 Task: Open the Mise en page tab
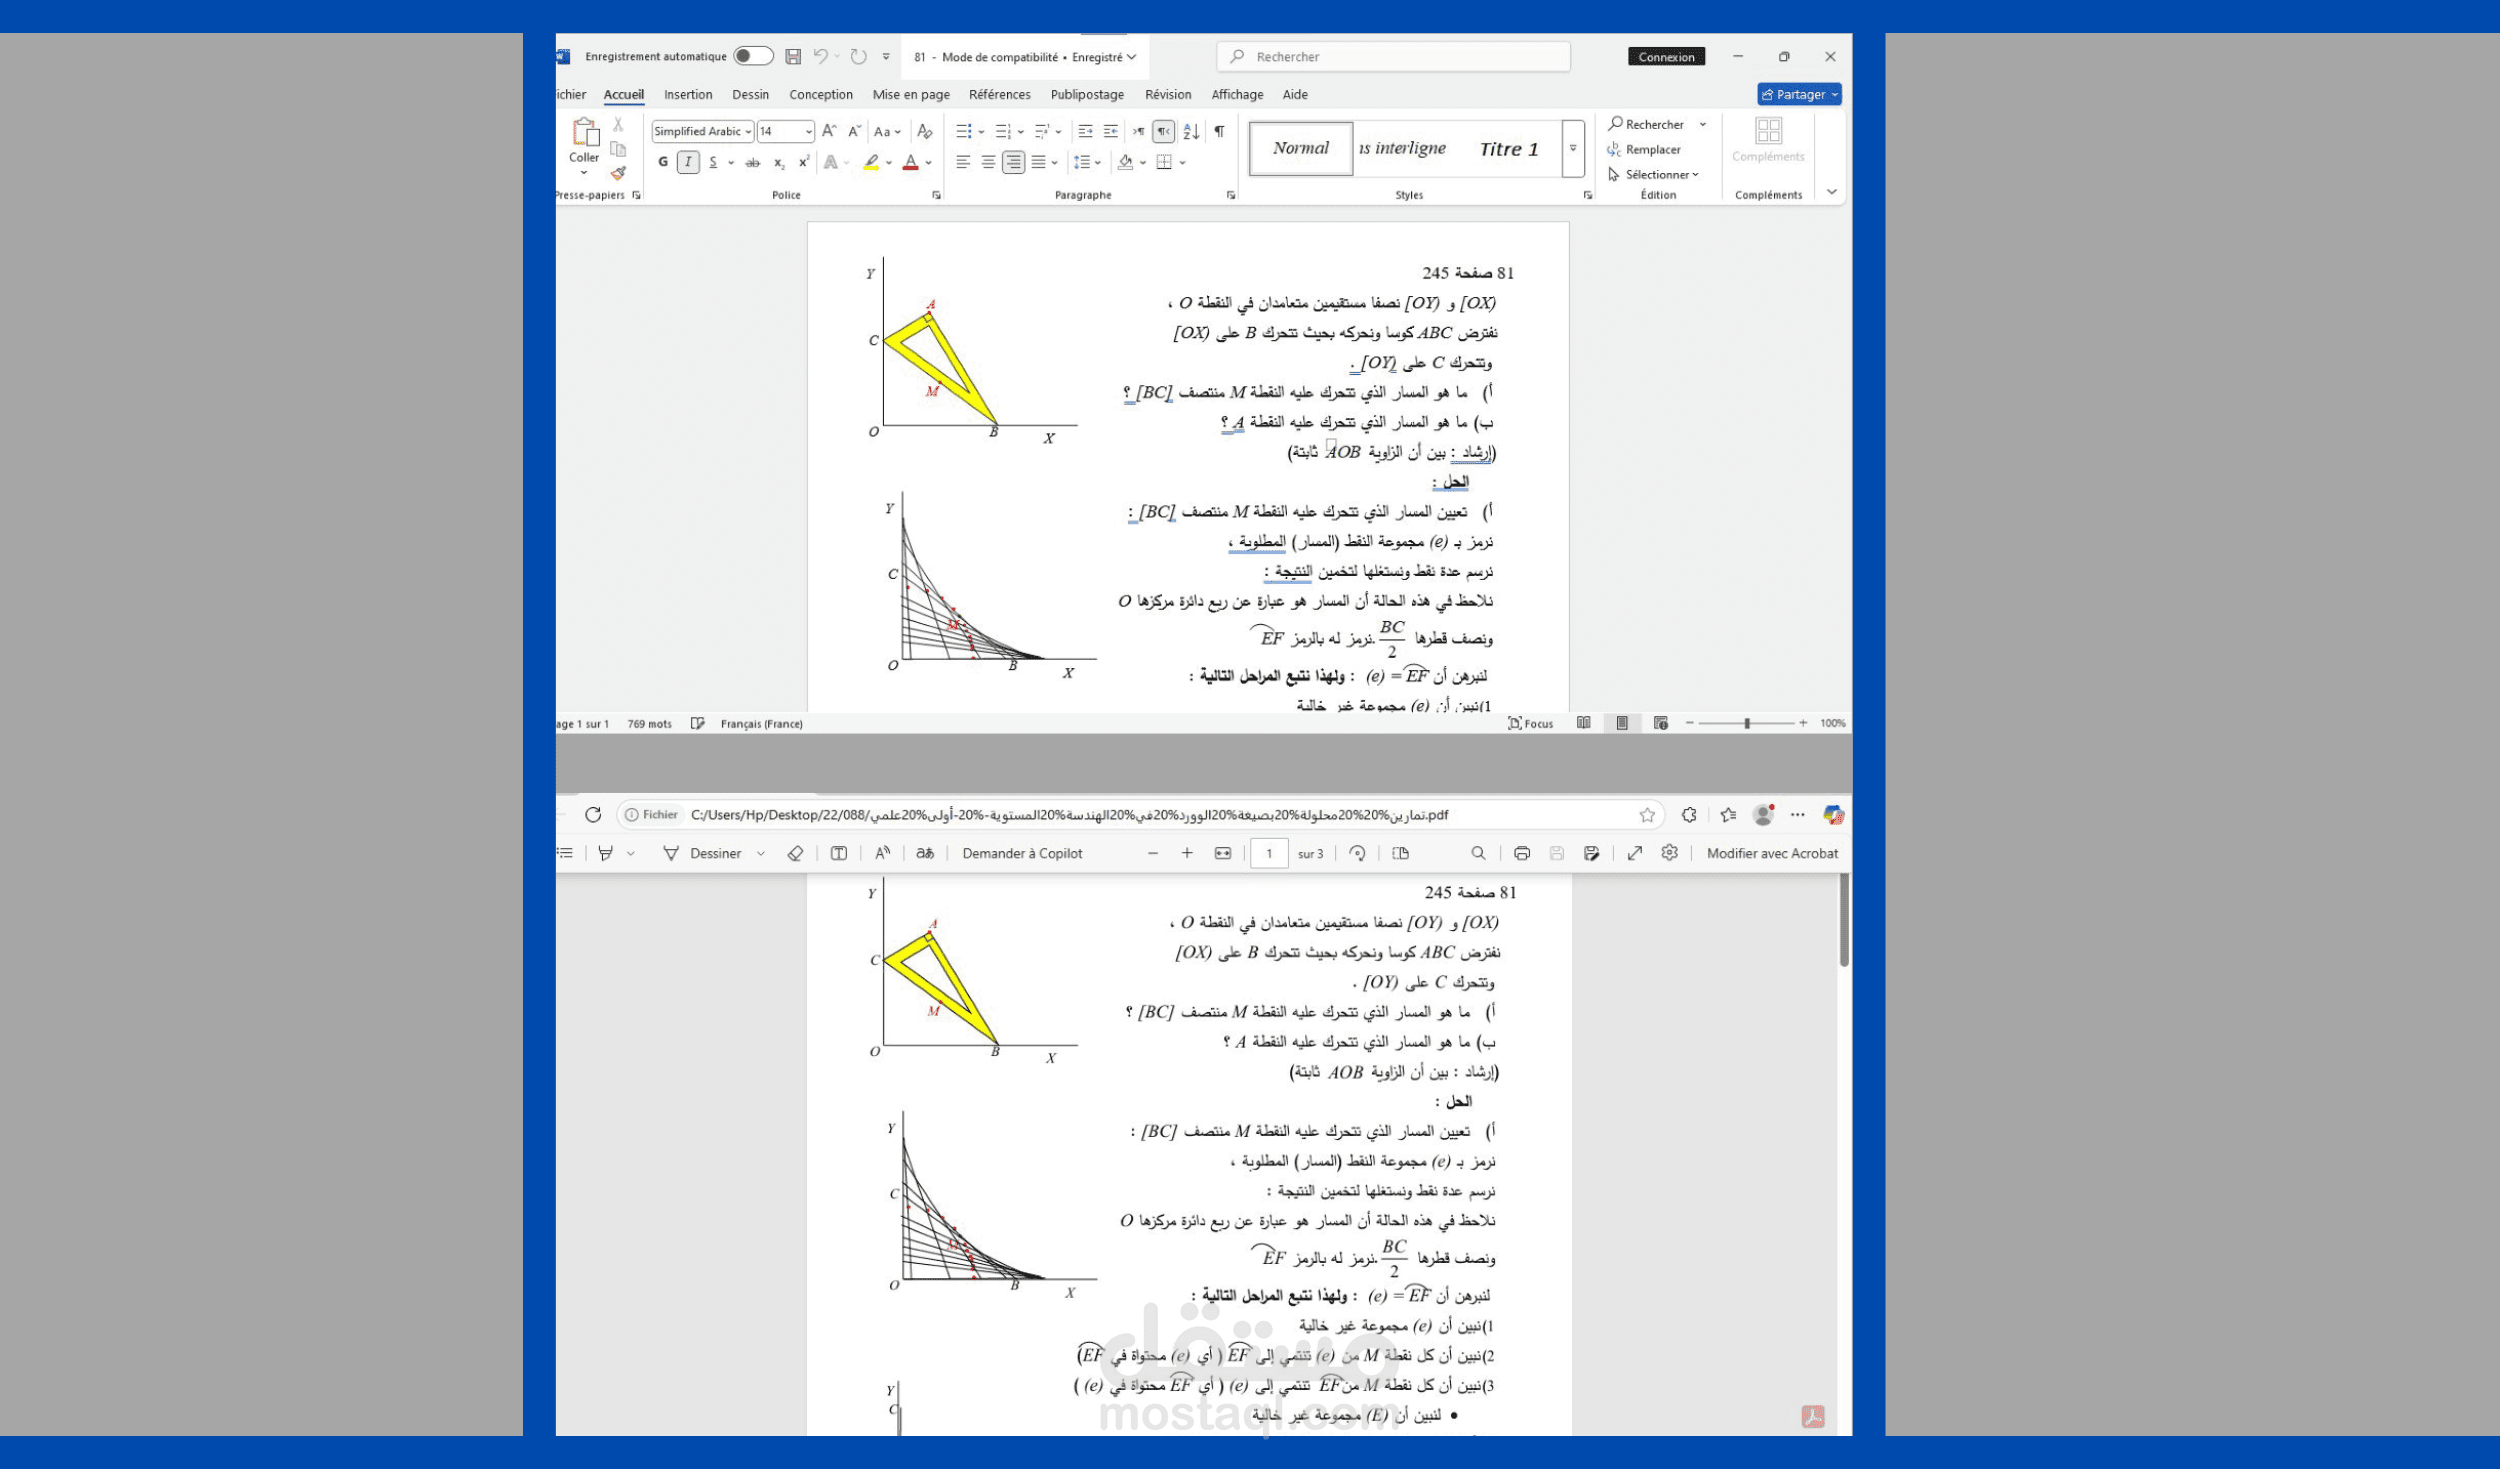910,94
